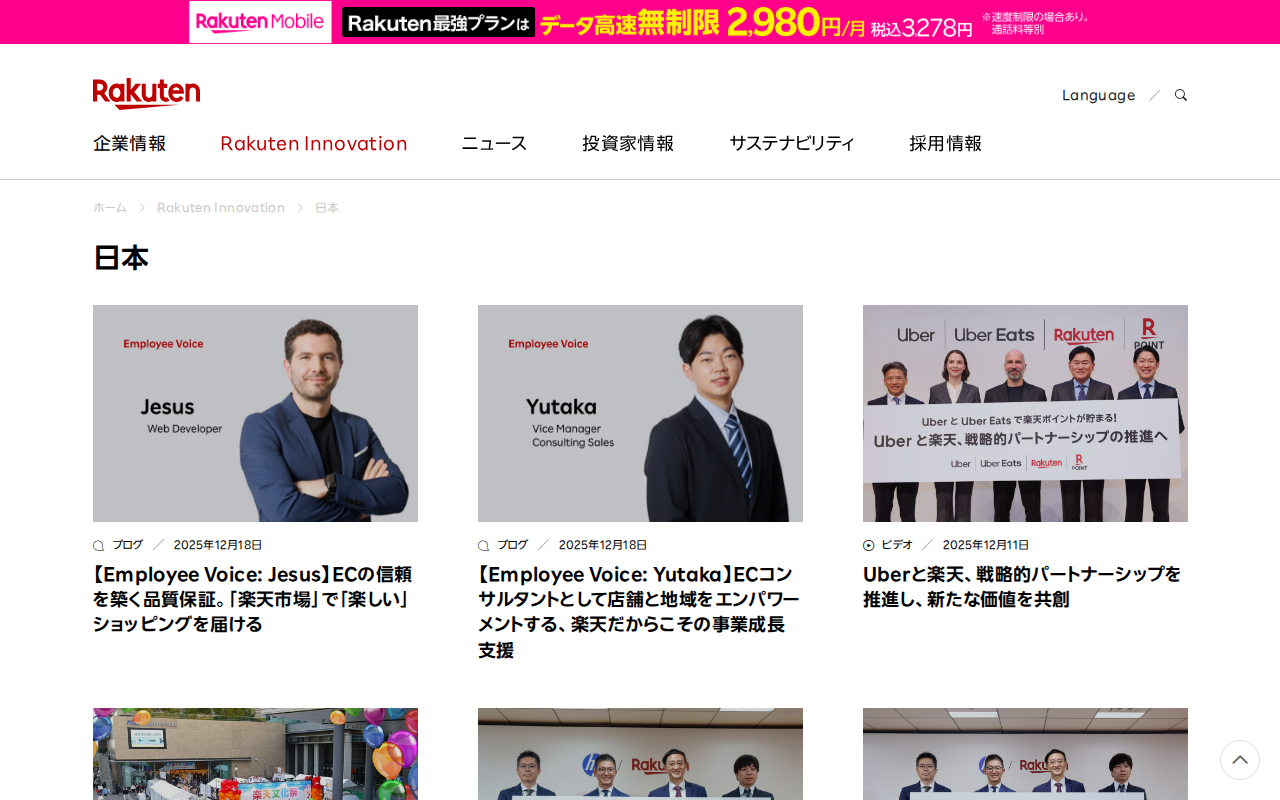This screenshot has width=1280, height=800.
Task: Click the blog icon under Jesus article
Action: coord(98,546)
